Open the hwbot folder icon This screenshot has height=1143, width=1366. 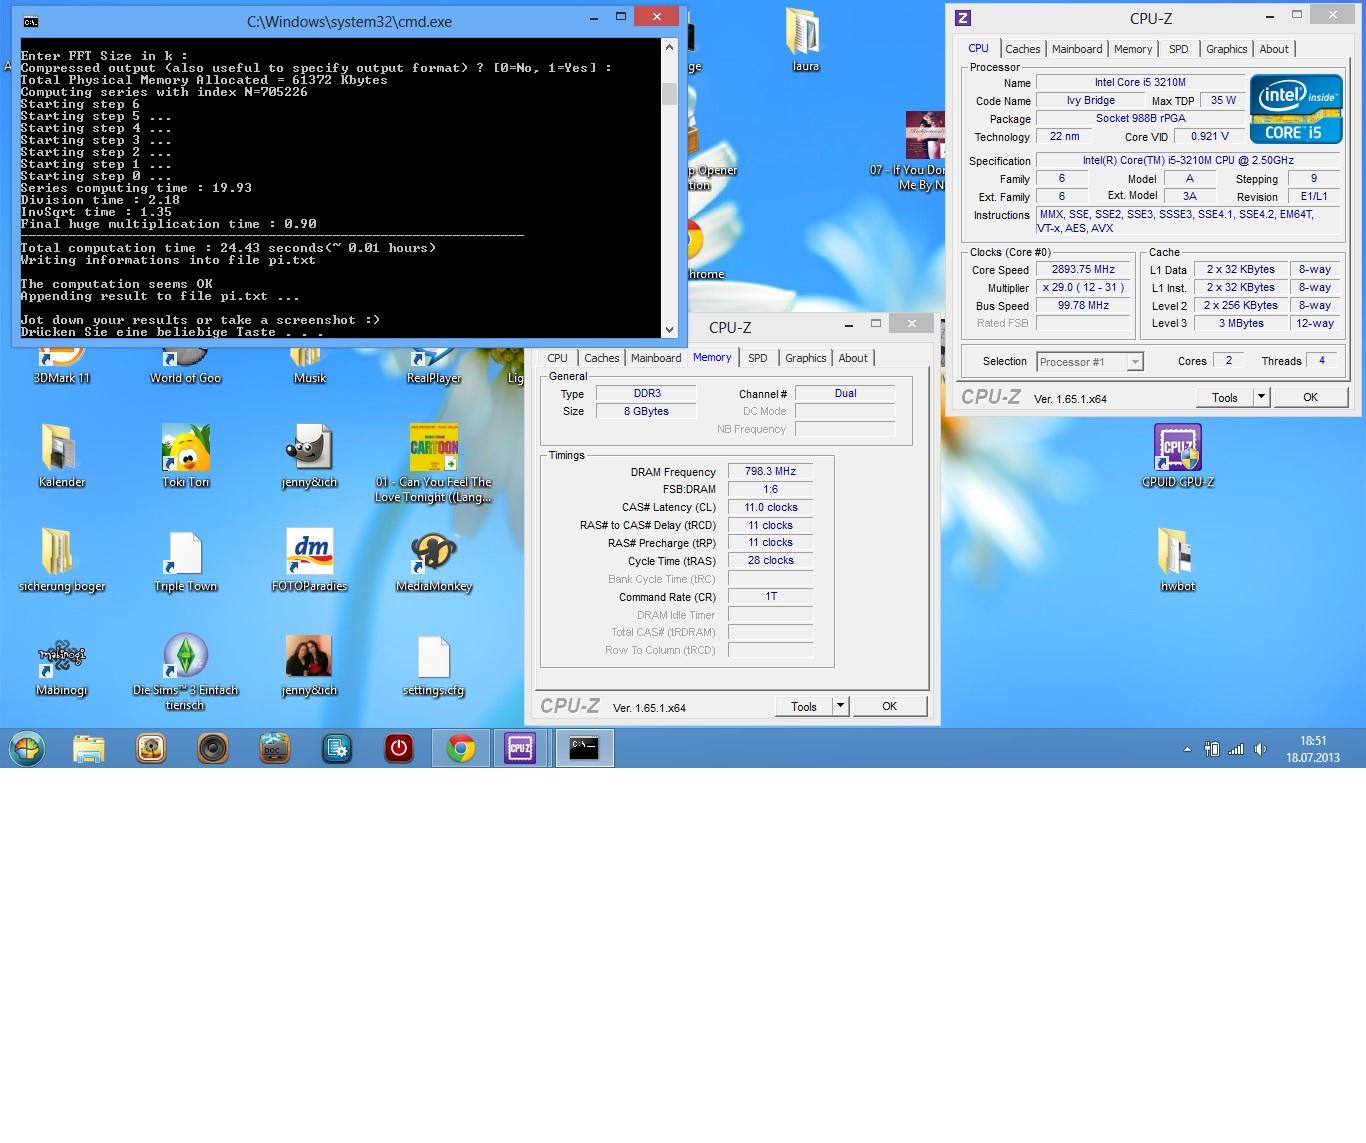[x=1178, y=560]
